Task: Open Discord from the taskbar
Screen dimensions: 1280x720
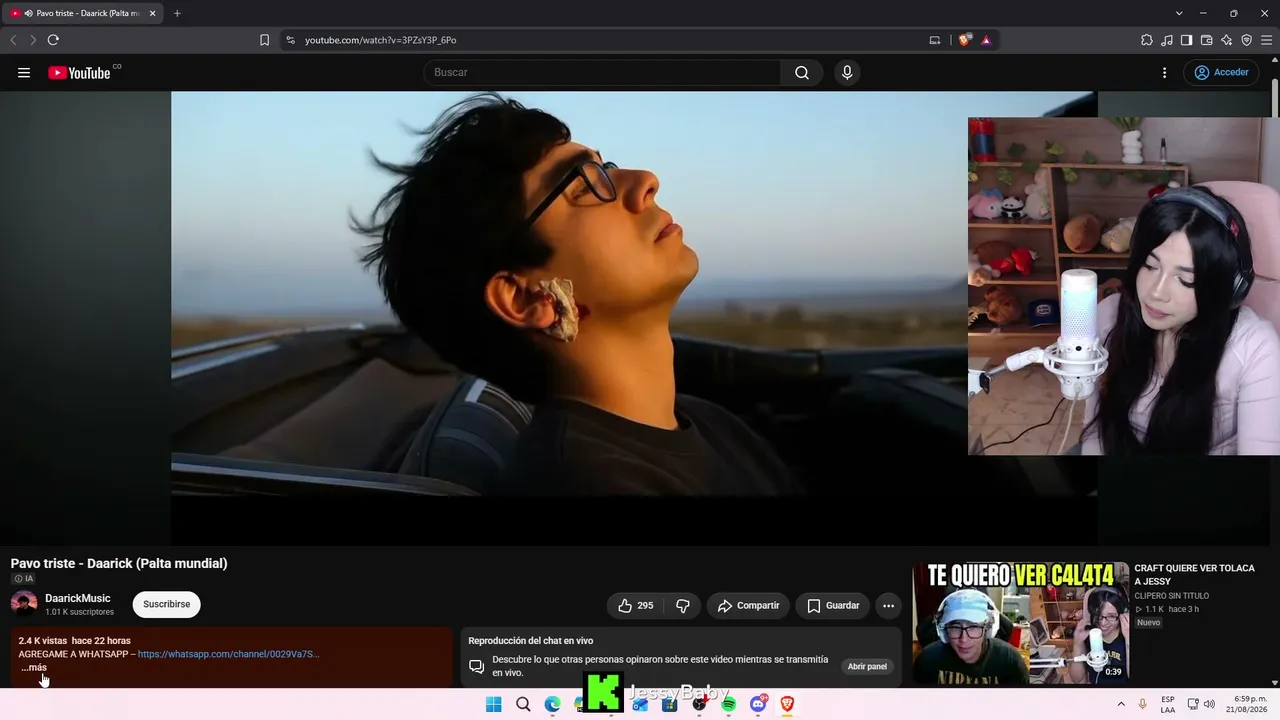Action: tap(758, 704)
